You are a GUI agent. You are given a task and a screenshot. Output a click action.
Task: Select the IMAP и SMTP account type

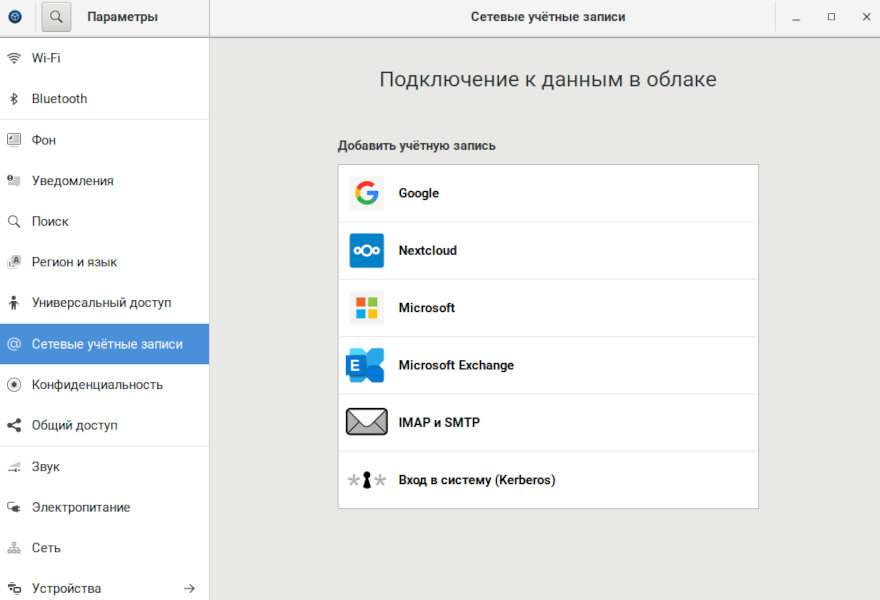(x=439, y=423)
